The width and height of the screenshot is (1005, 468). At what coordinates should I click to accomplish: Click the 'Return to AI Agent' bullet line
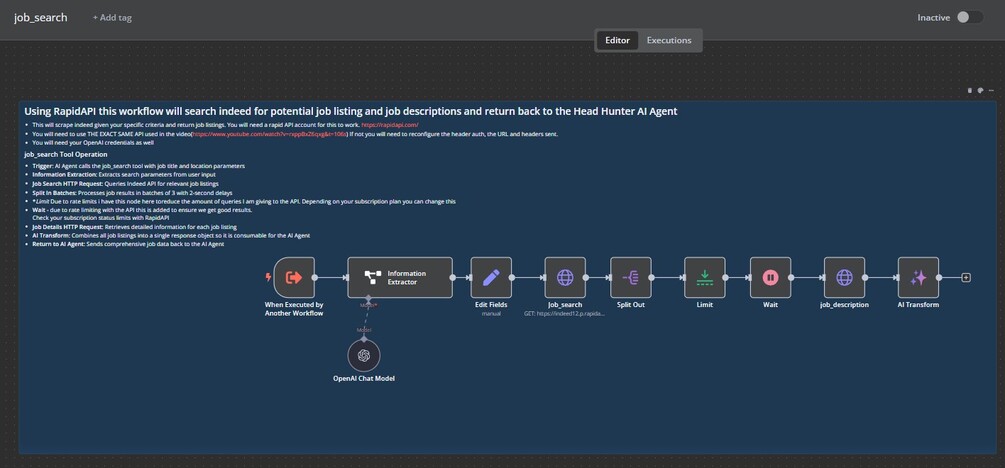tap(128, 244)
